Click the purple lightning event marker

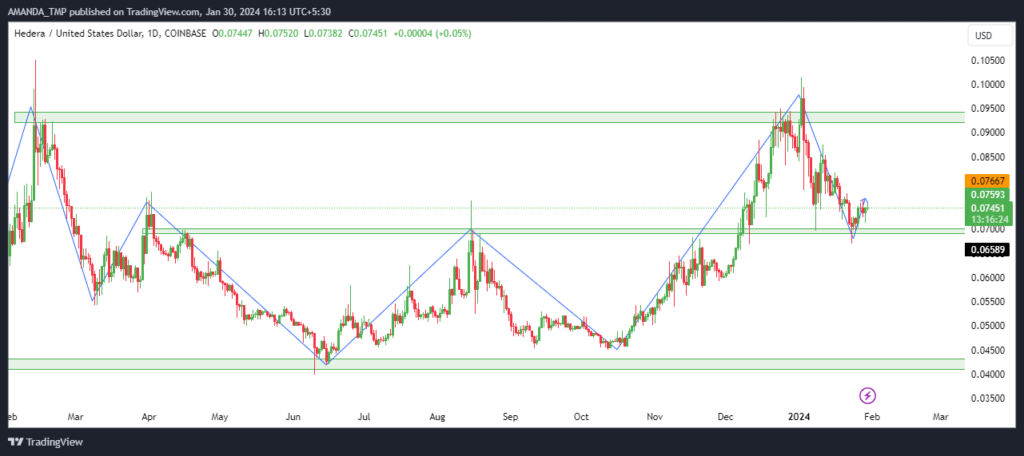[867, 395]
